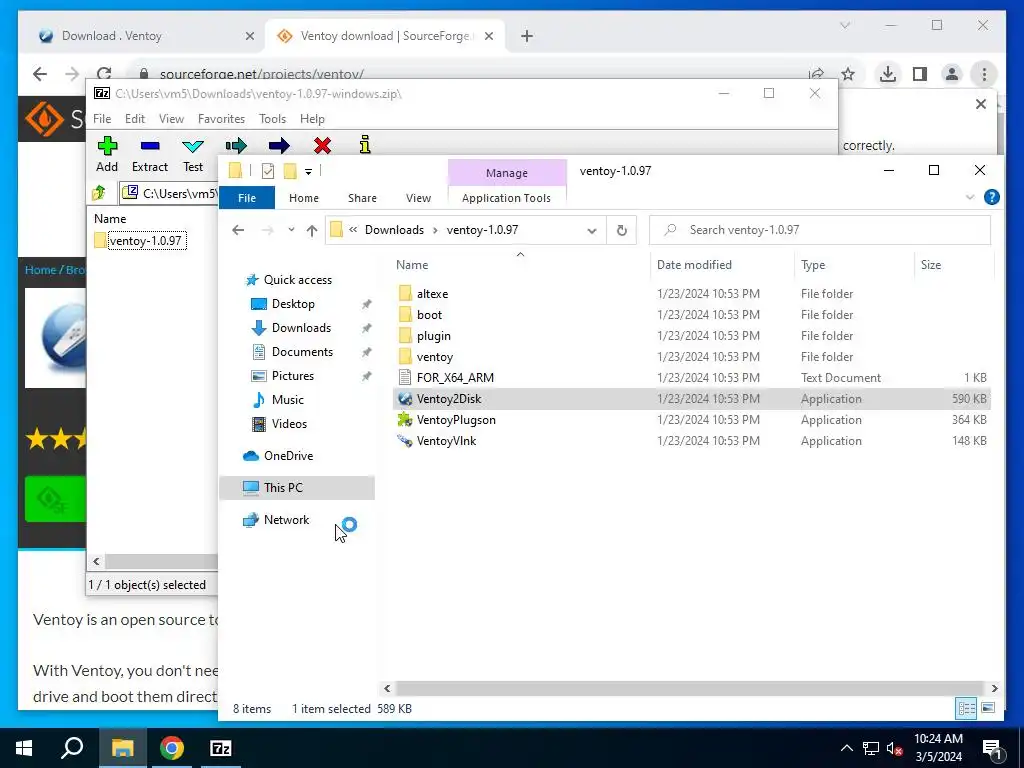Click the Search ventoy-1.0.97 field

pos(820,230)
